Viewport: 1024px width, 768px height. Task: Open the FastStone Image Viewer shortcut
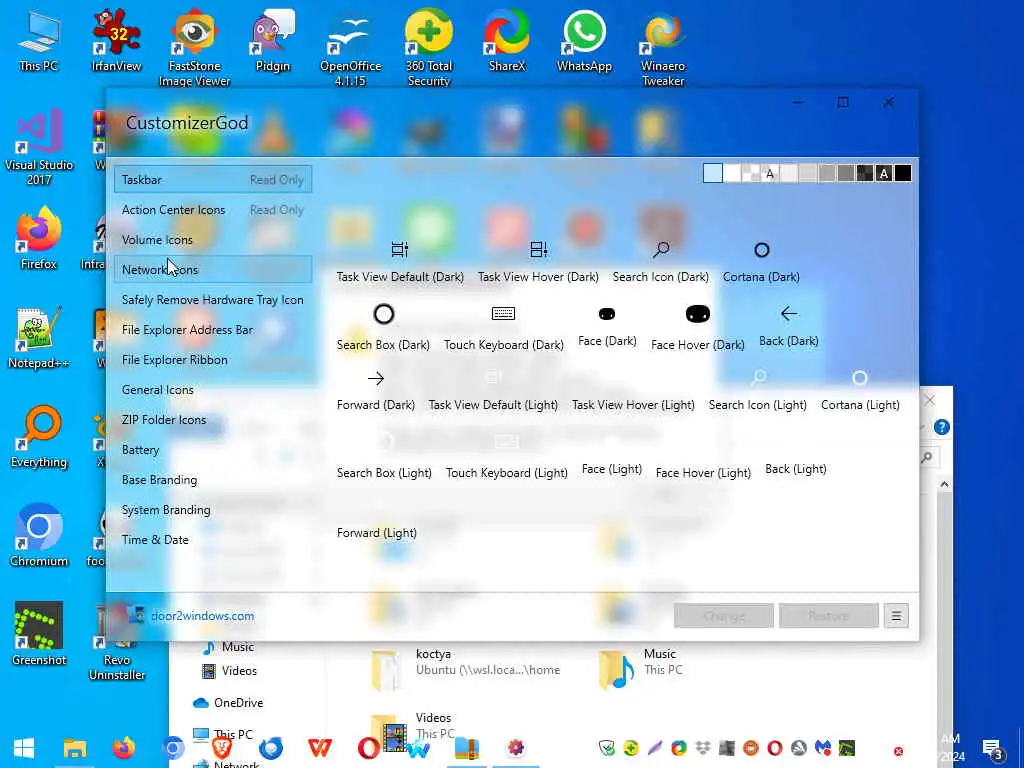[195, 47]
